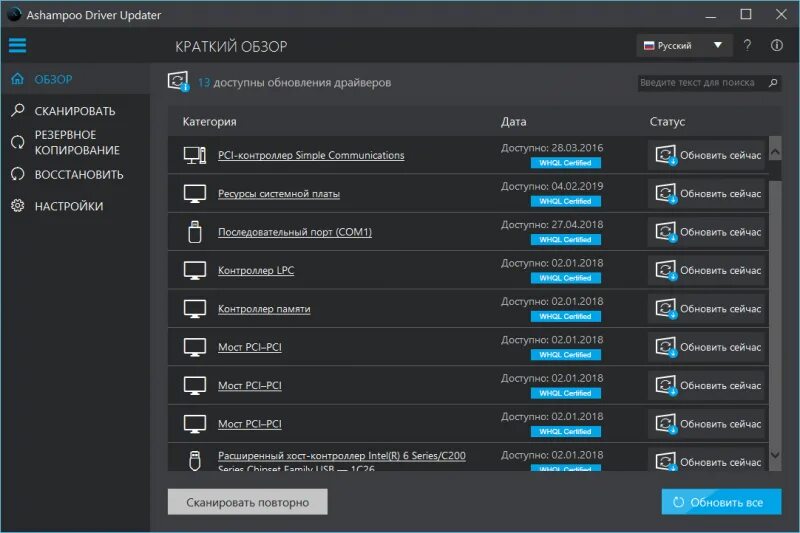Open the info icon in header
The height and width of the screenshot is (533, 800).
click(x=777, y=45)
